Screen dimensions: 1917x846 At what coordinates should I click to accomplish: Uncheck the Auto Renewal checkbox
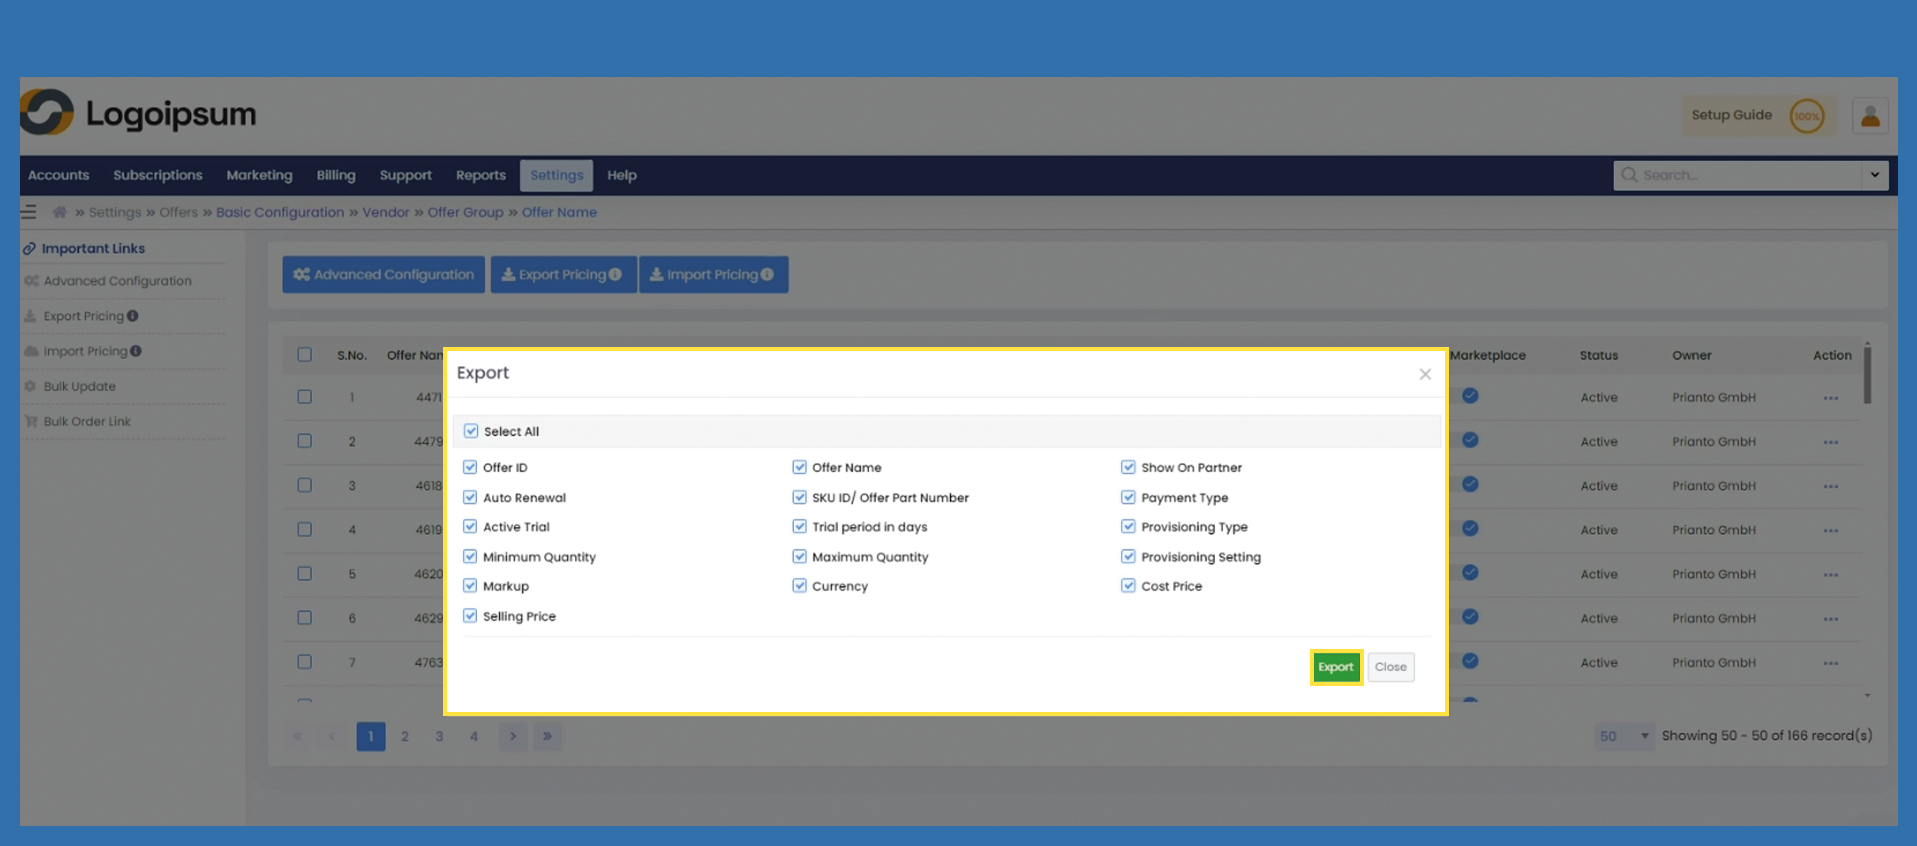pyautogui.click(x=470, y=497)
